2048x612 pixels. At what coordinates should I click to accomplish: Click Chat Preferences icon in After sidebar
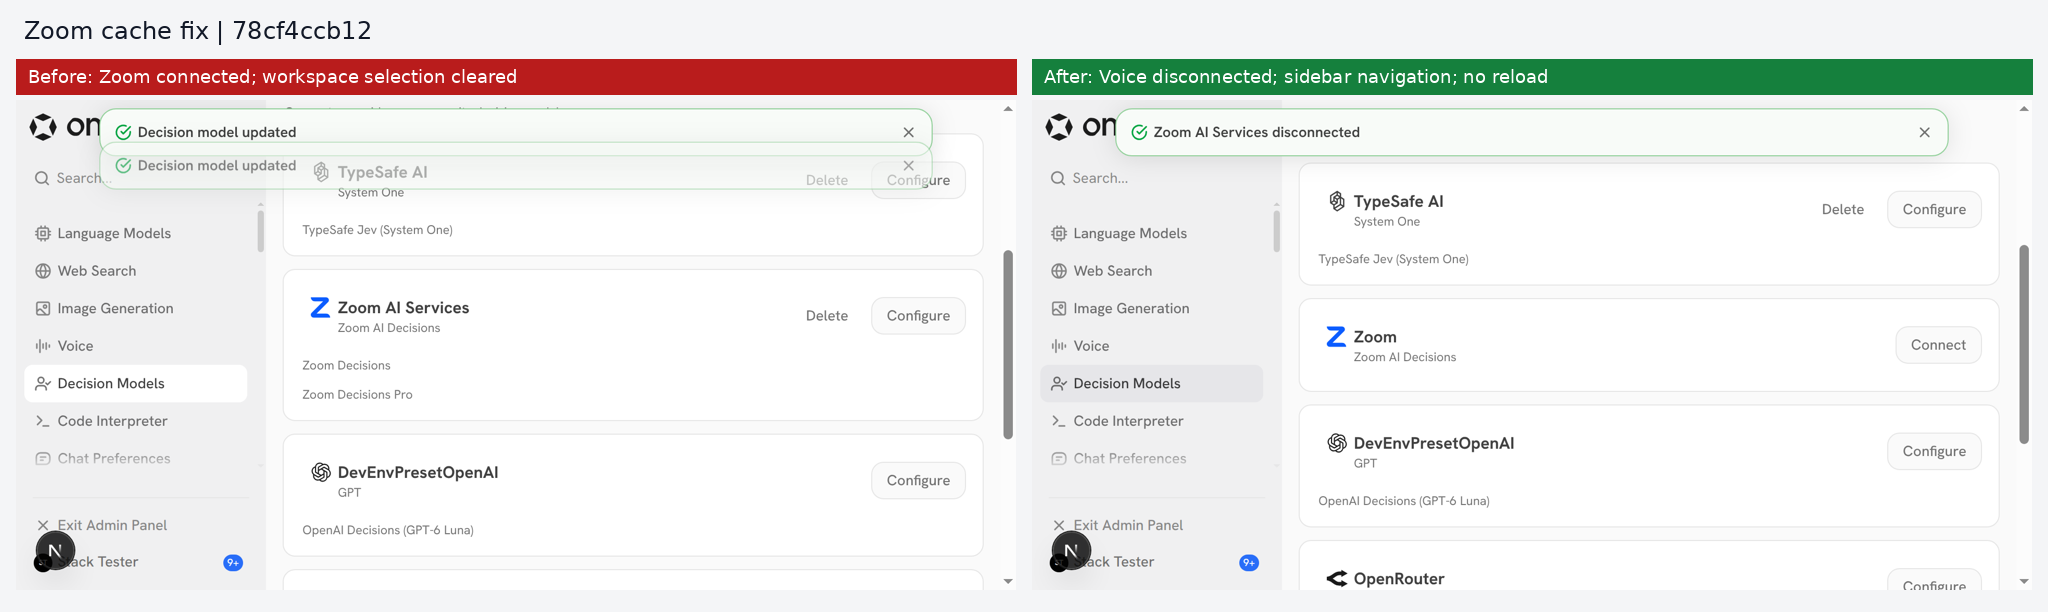click(1059, 458)
